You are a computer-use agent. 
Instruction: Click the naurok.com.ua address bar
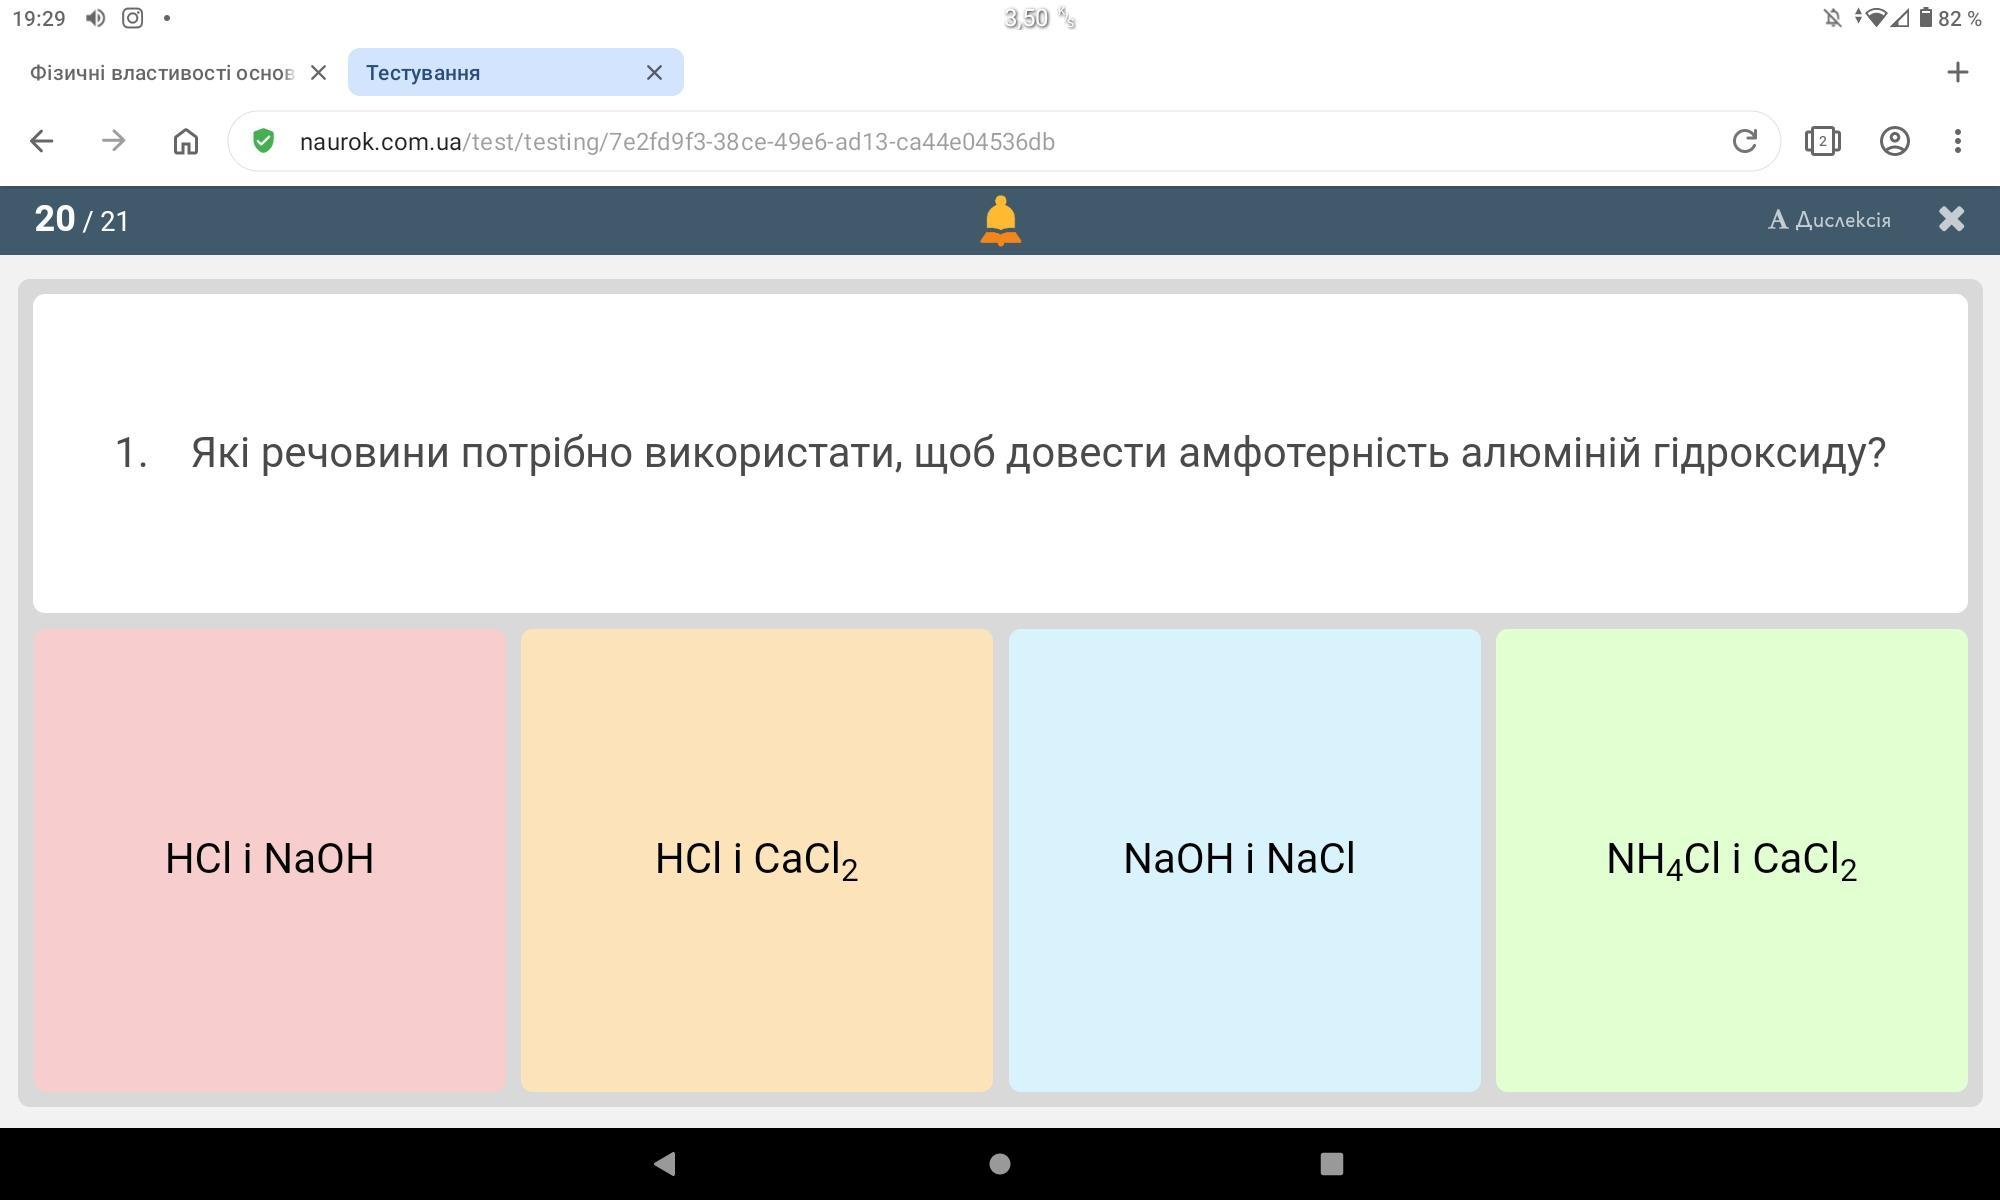900,141
